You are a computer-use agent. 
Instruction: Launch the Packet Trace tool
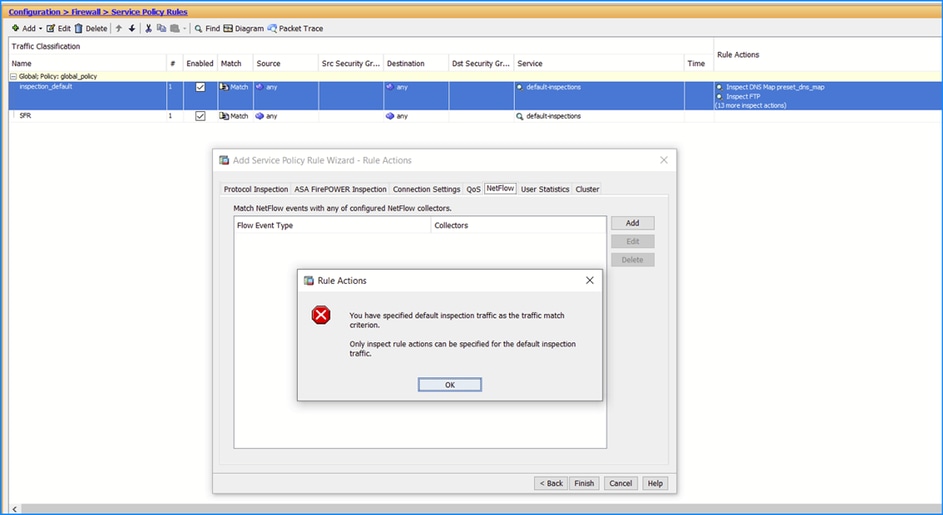[x=295, y=28]
